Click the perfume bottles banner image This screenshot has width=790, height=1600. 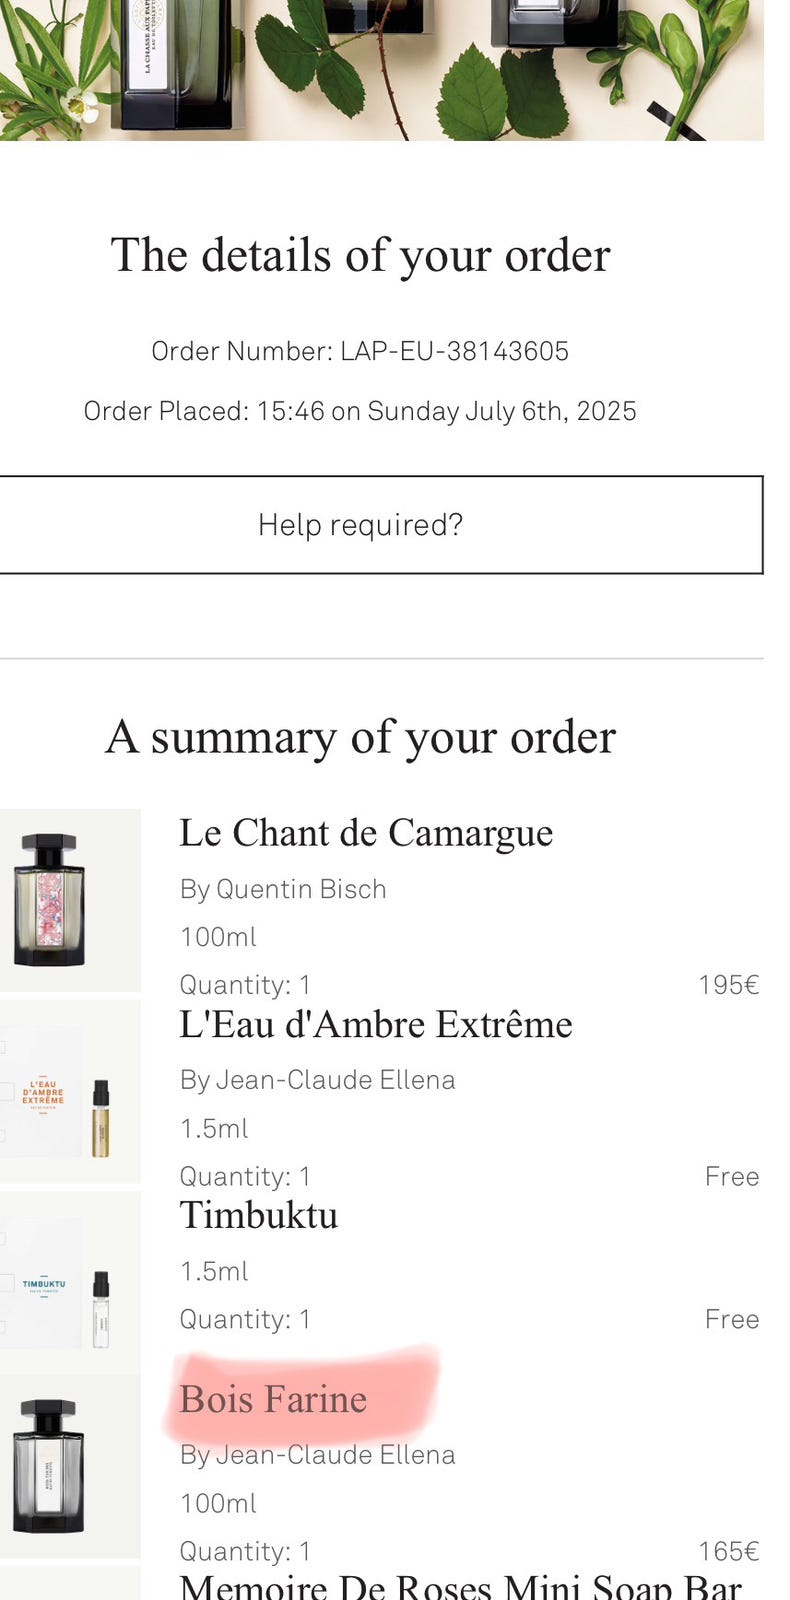pyautogui.click(x=380, y=70)
